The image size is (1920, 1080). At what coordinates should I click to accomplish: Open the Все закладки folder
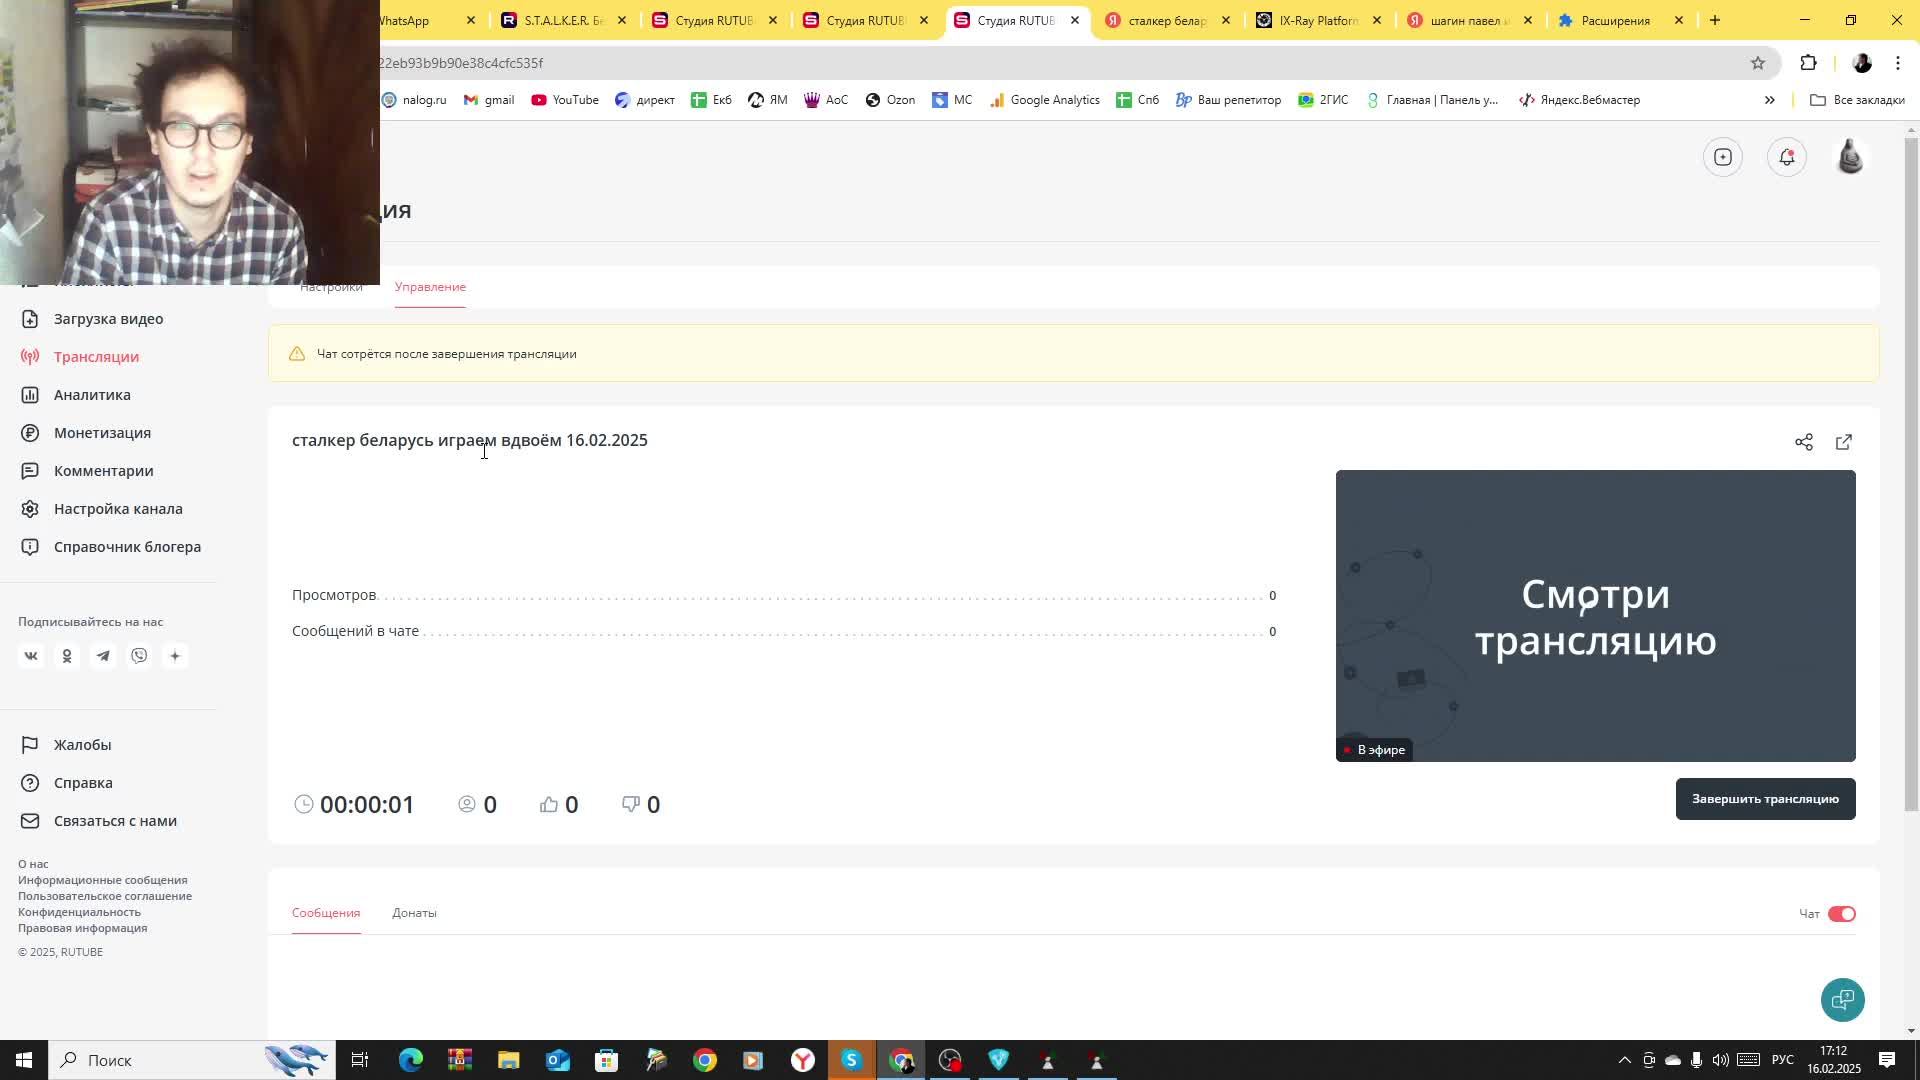(1857, 100)
